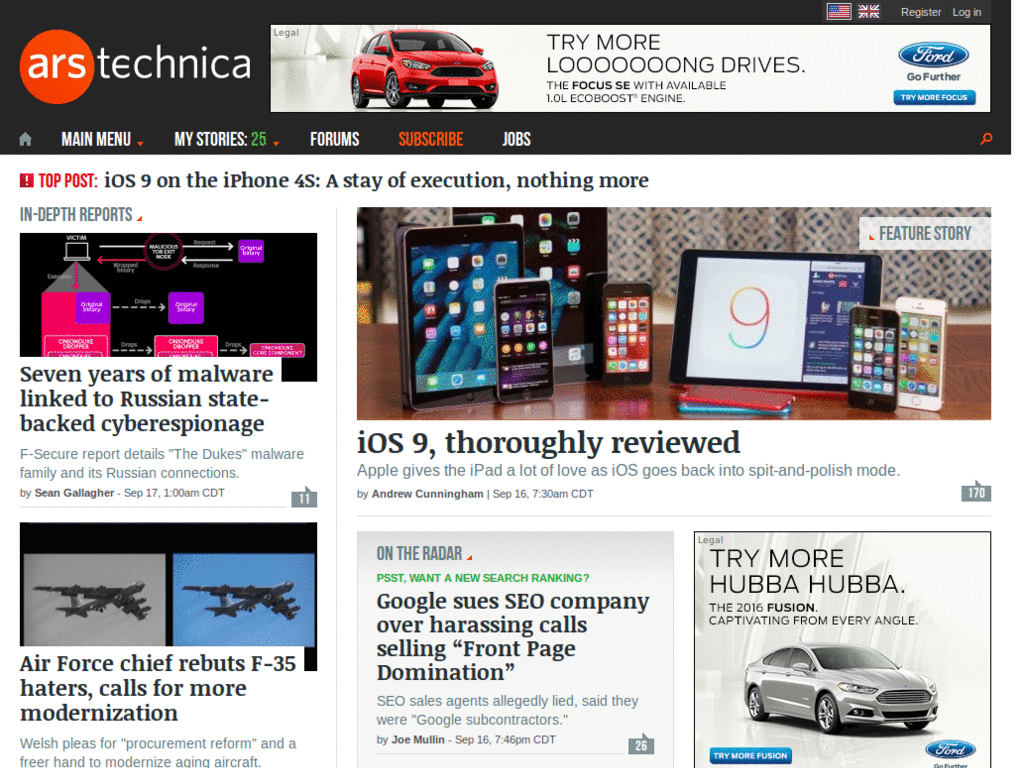
Task: Go to Ars Technica home via house icon
Action: (x=25, y=139)
